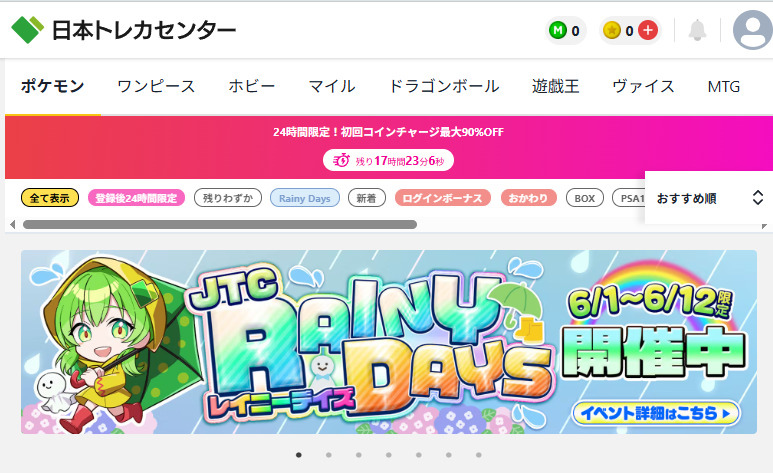This screenshot has height=473, width=773.
Task: Select the 登録後24時間限定 filter chip
Action: click(x=137, y=198)
